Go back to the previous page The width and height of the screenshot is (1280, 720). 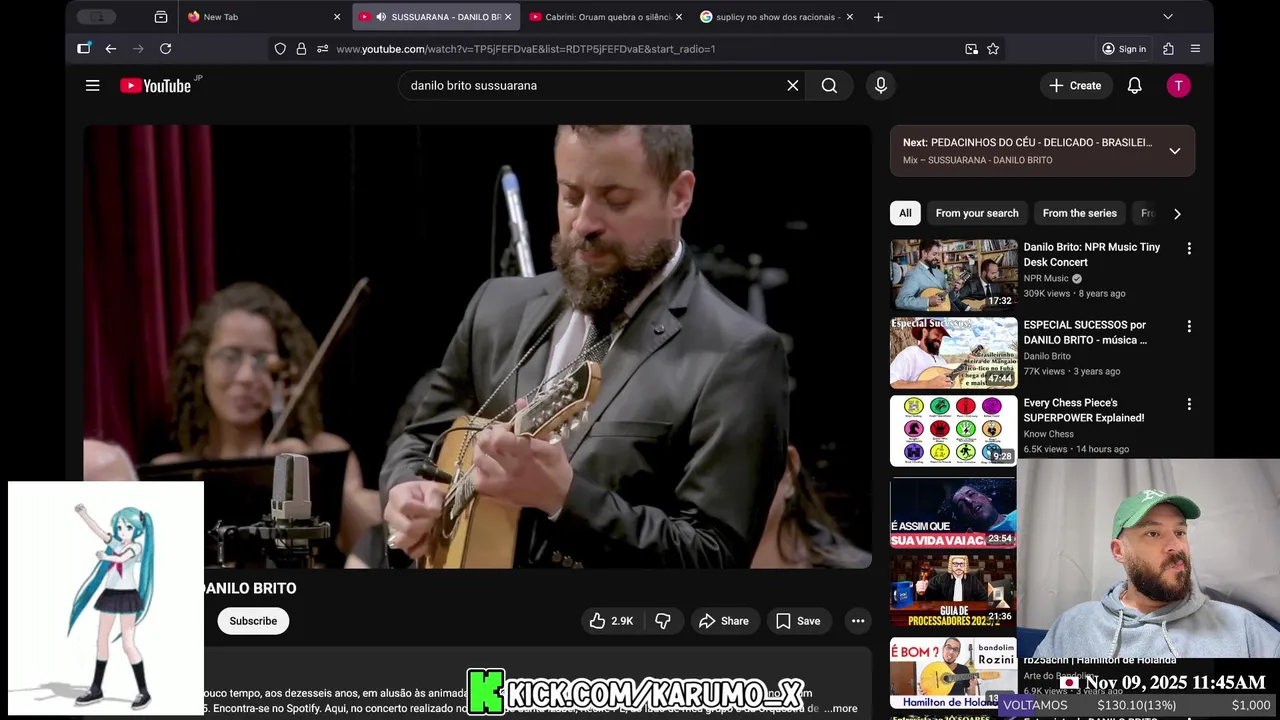(x=111, y=49)
